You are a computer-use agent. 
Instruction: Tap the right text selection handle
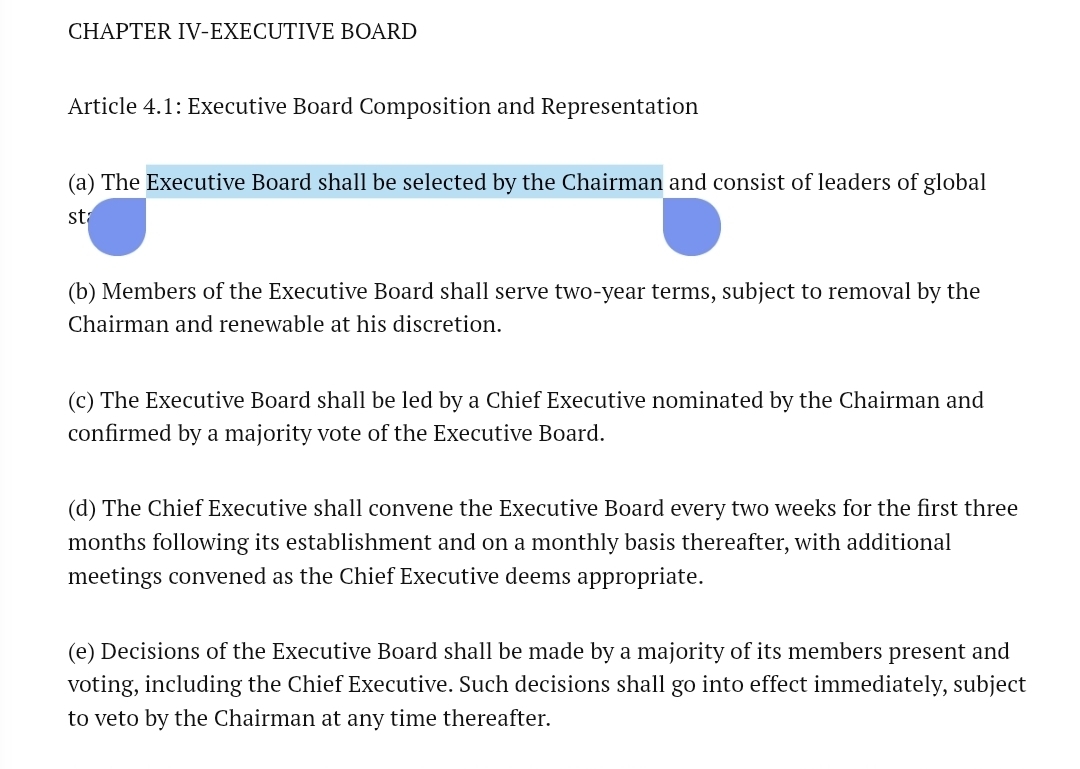pos(691,226)
